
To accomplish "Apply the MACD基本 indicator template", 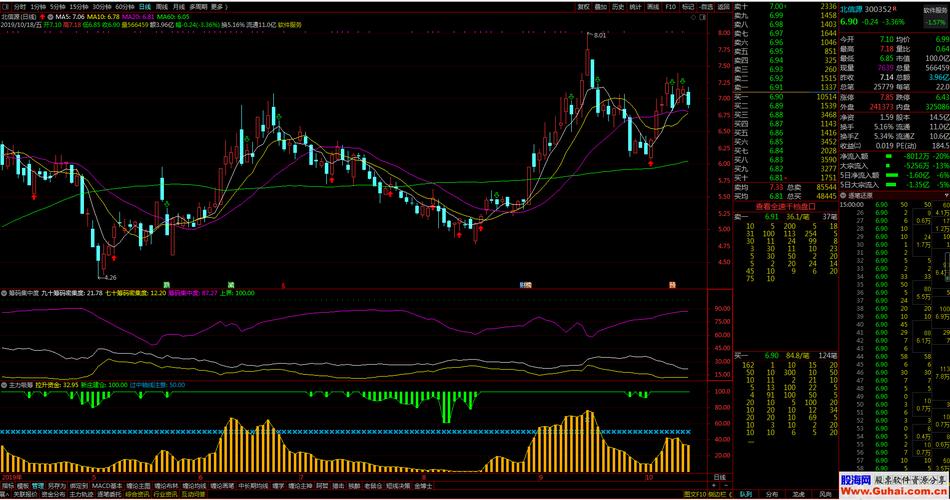I will click(x=107, y=485).
